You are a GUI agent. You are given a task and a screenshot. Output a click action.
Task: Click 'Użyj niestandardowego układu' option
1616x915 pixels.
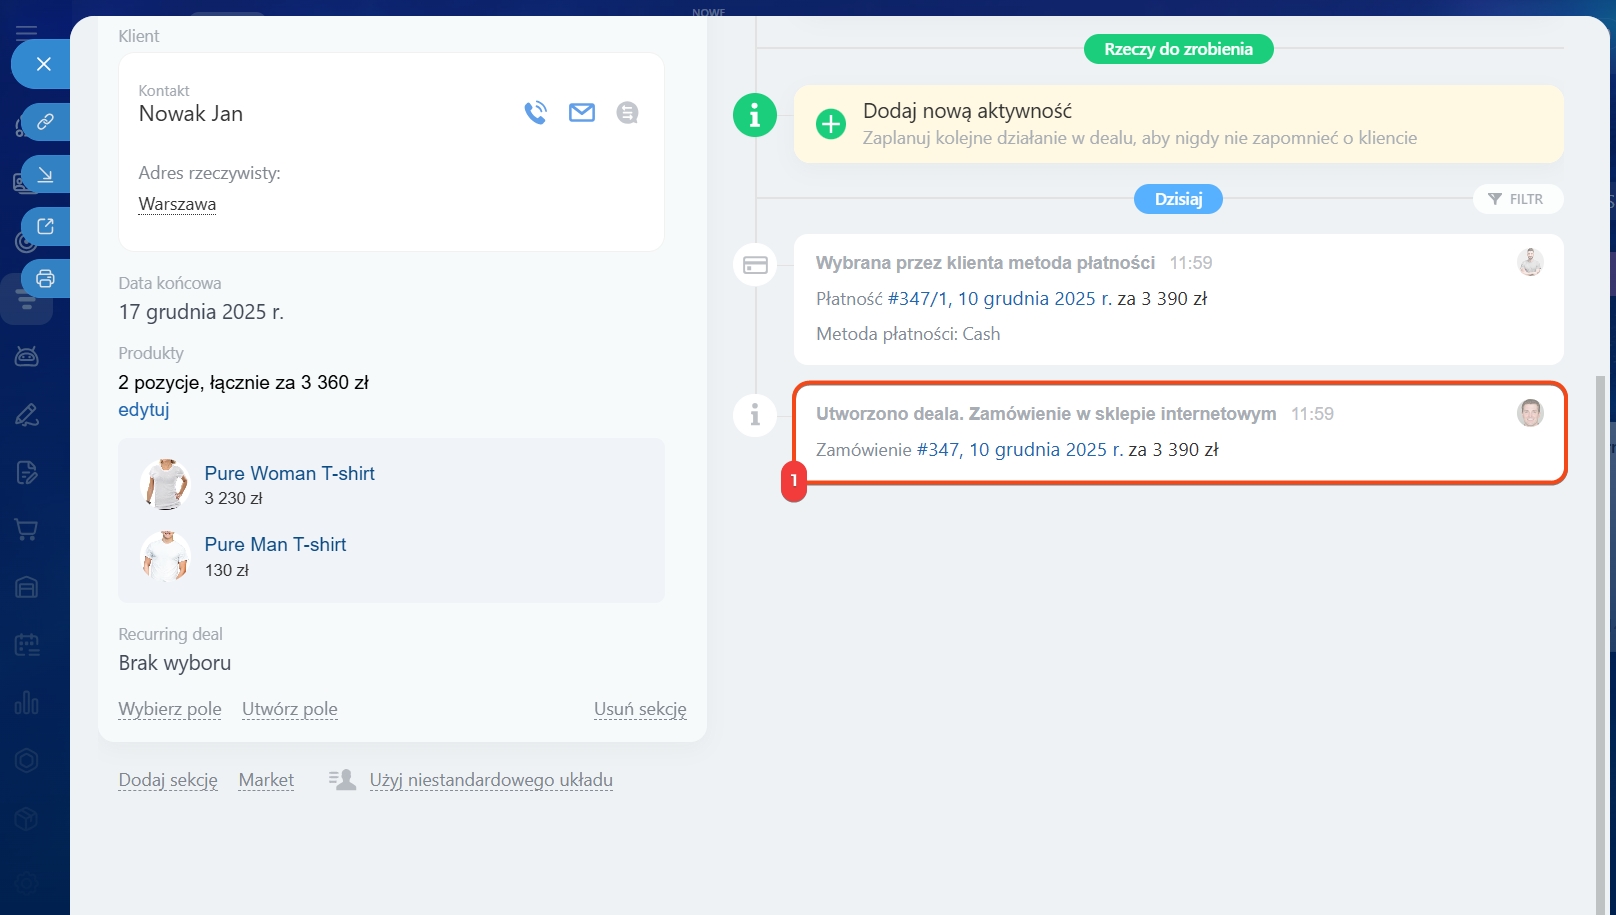(x=490, y=780)
